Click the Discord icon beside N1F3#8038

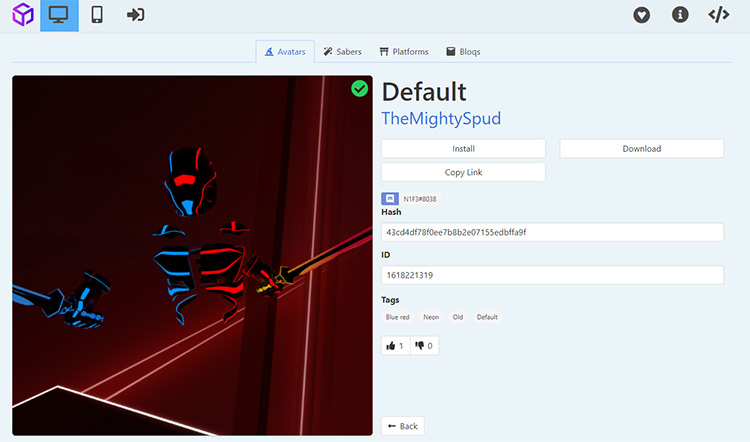(x=390, y=199)
